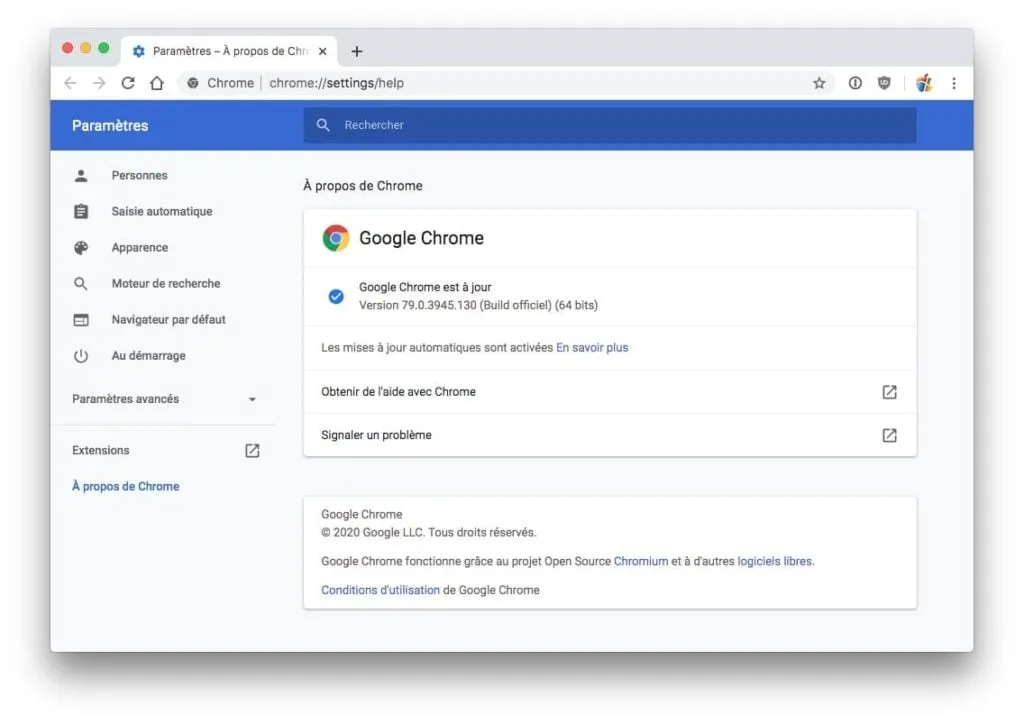Click the Apparence palette icon
Image resolution: width=1024 pixels, height=724 pixels.
tap(81, 247)
